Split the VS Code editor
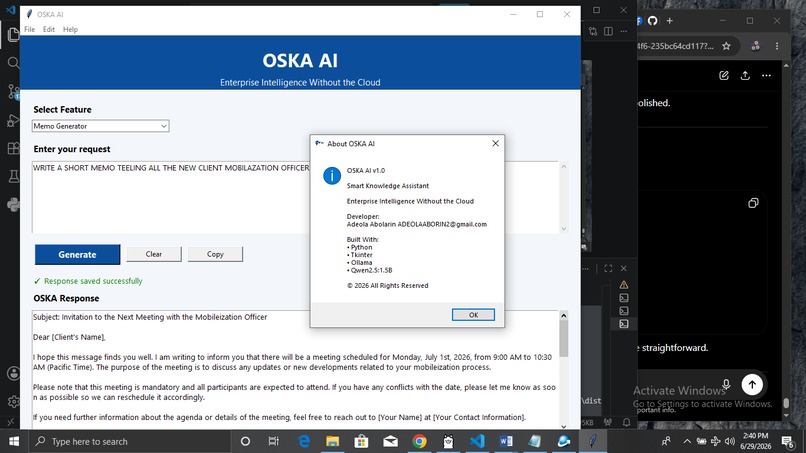Image resolution: width=806 pixels, height=453 pixels. click(x=609, y=31)
